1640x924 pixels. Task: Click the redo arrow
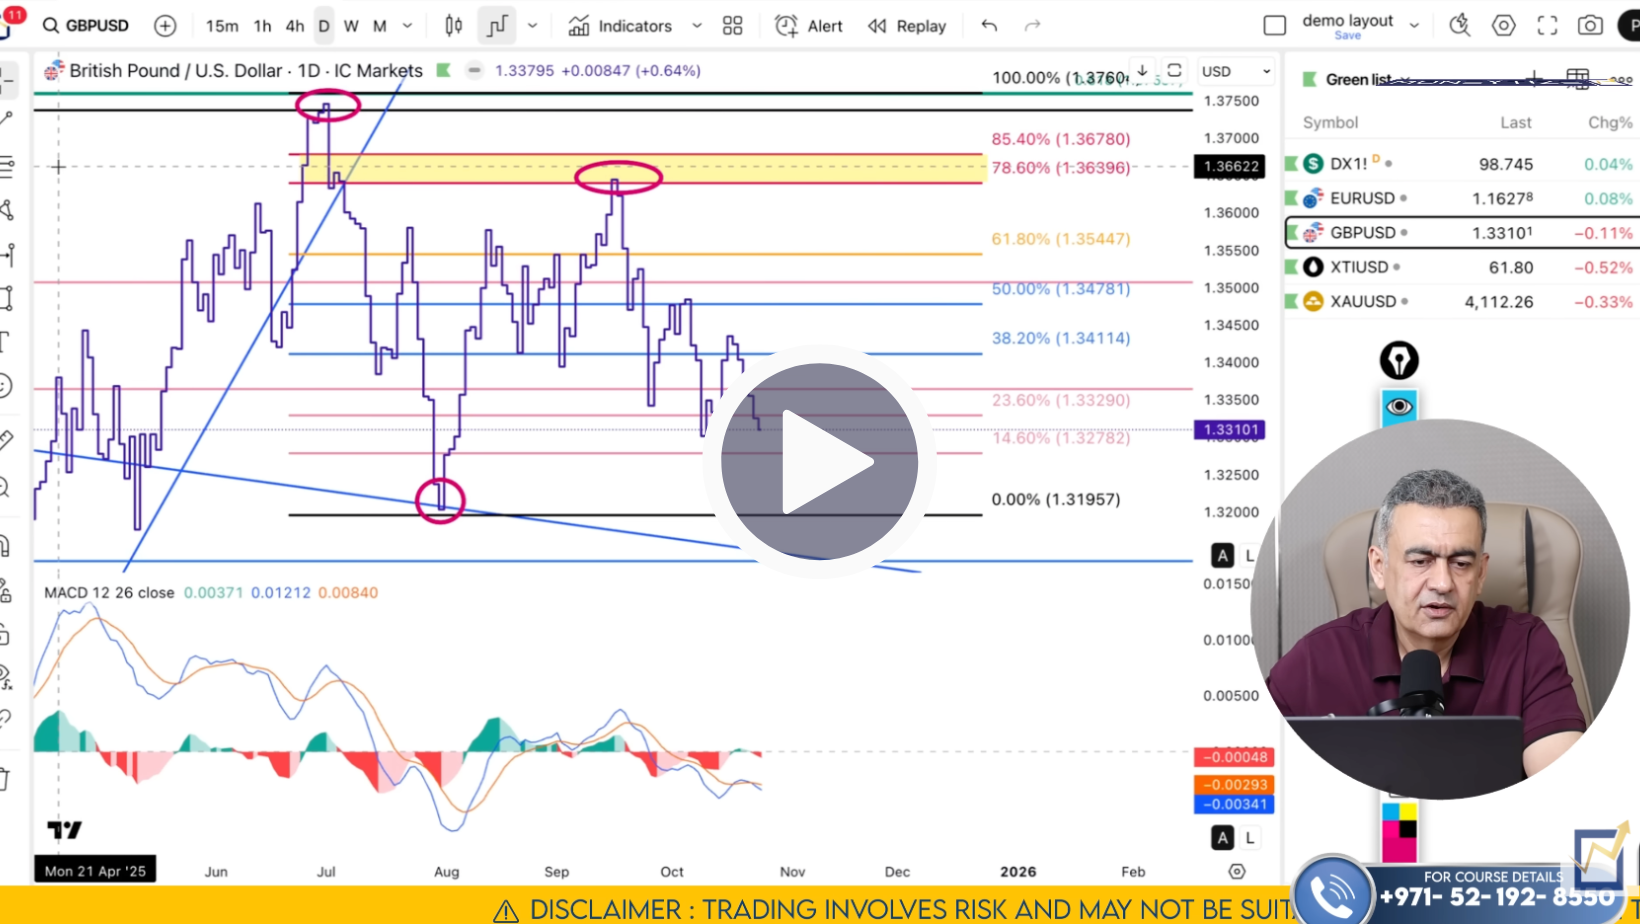click(x=1033, y=26)
